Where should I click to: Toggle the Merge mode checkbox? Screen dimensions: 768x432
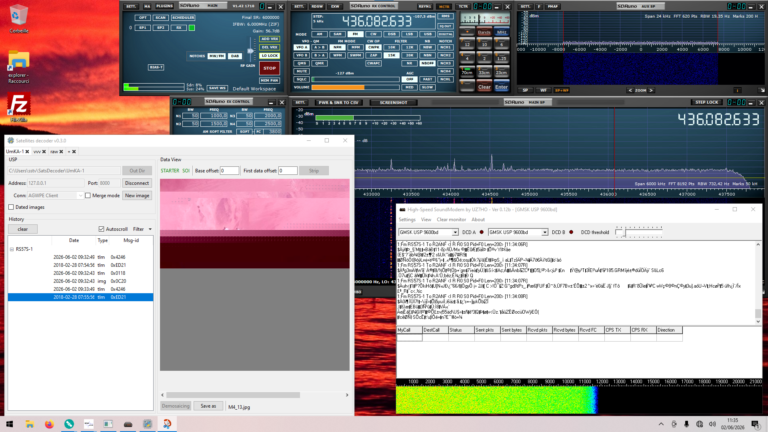[88, 195]
